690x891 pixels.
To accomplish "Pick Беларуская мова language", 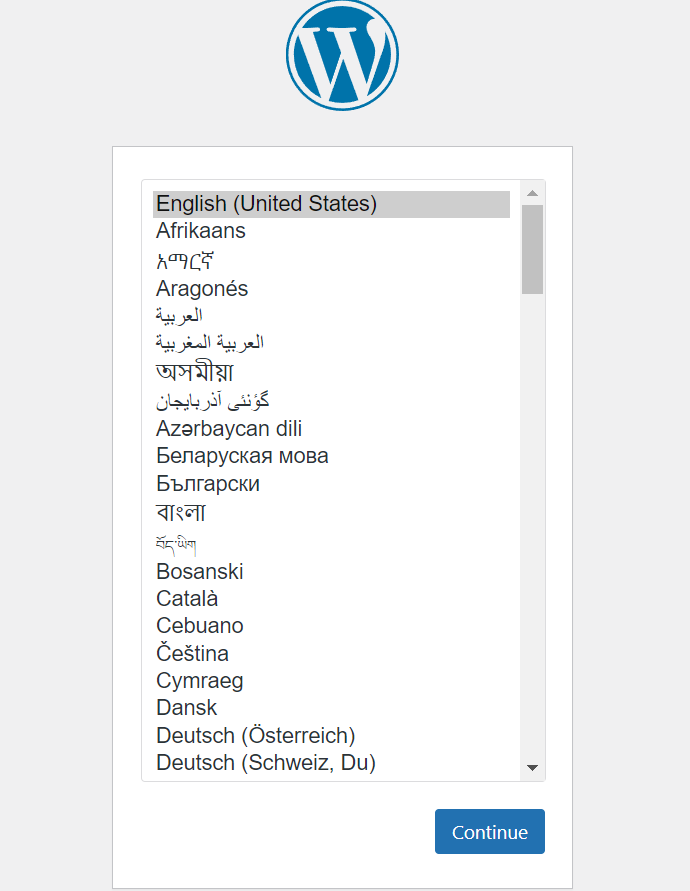I will tap(331, 456).
